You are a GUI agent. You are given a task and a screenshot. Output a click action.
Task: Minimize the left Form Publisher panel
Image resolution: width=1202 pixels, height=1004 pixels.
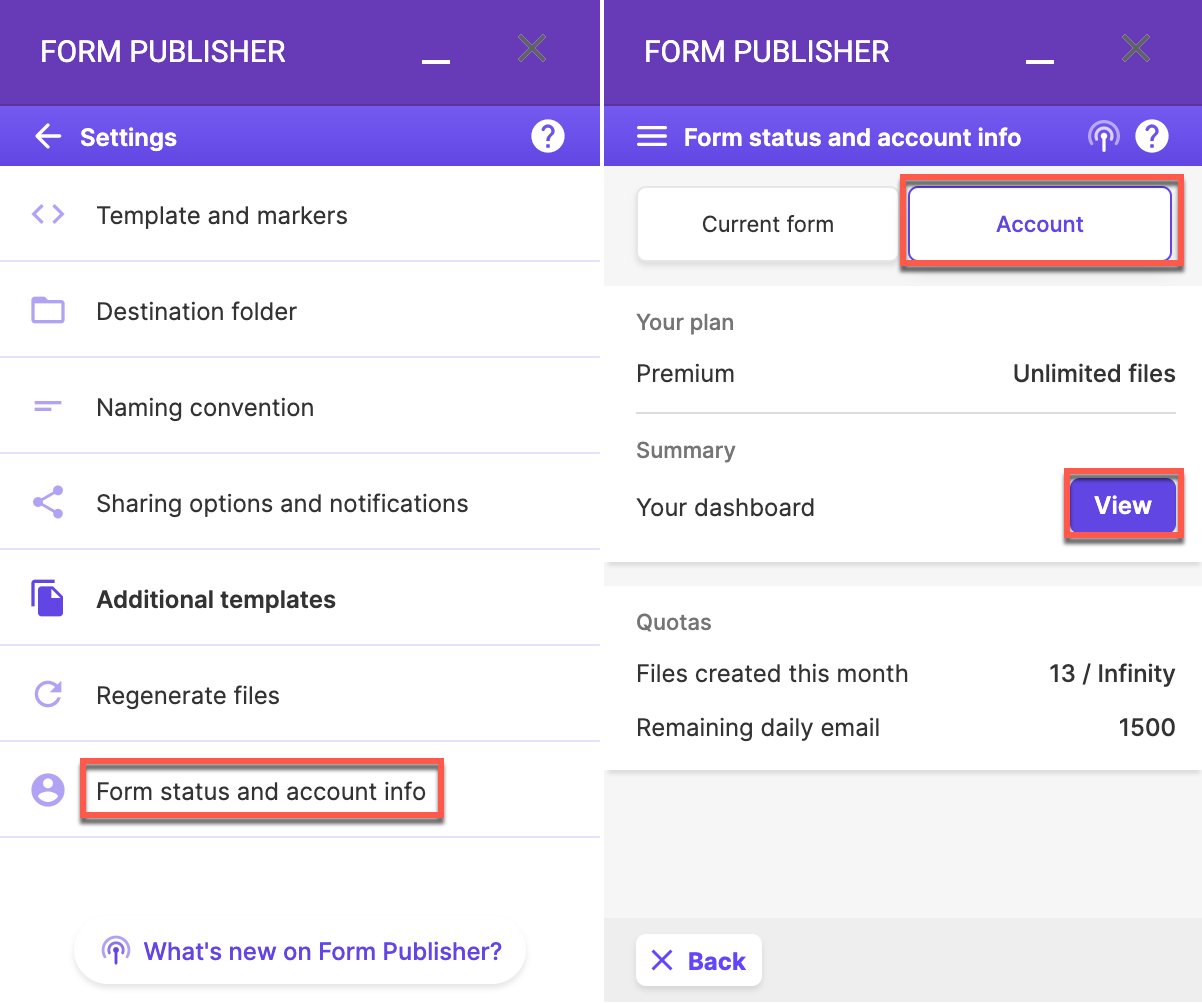point(436,61)
